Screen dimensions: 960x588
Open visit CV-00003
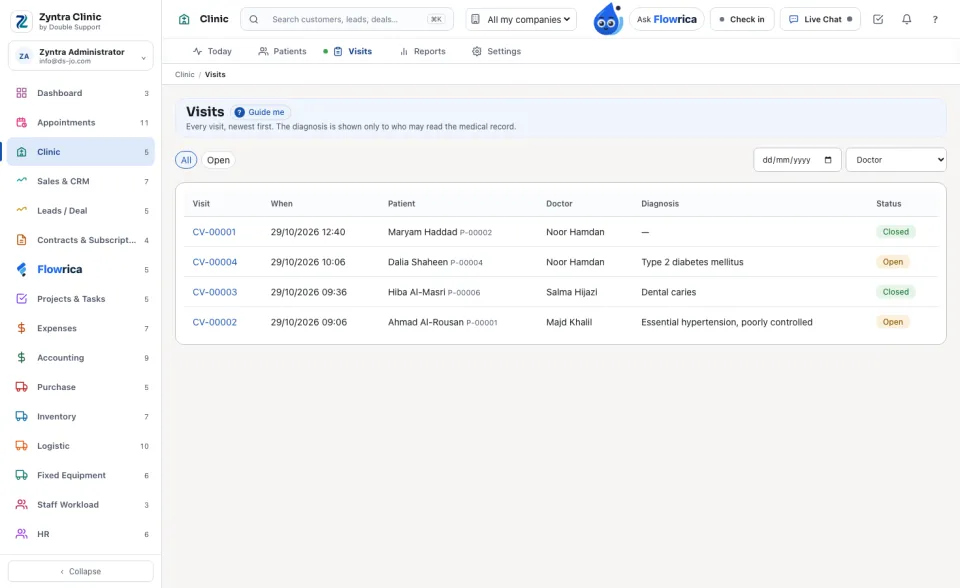[x=215, y=292]
